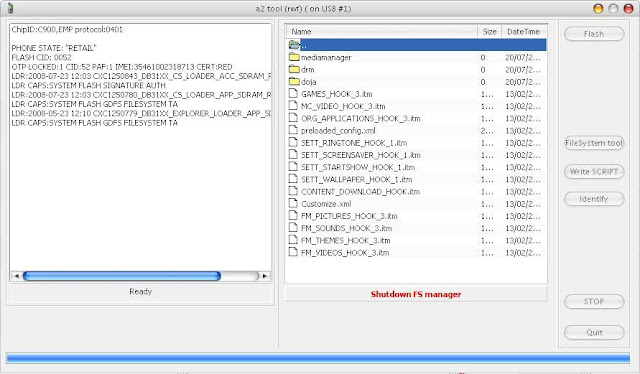Select the ORG_APPLICATIONS_HOOK_3.itm file name
The width and height of the screenshot is (640, 374).
360,118
